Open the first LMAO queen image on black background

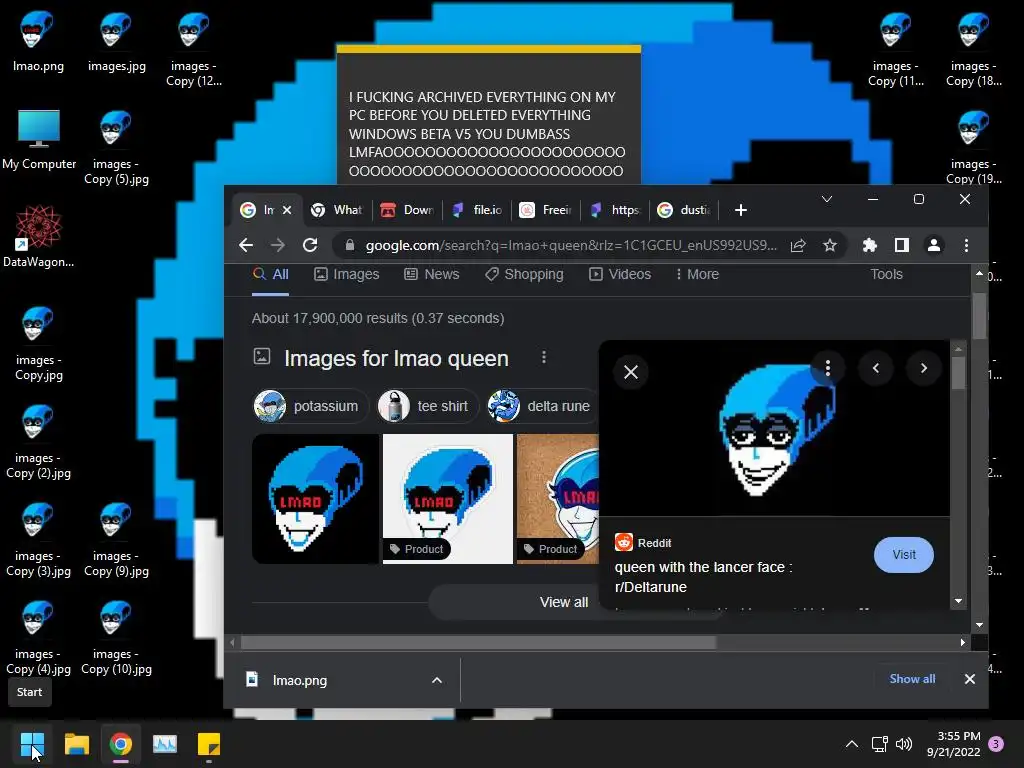coord(315,499)
